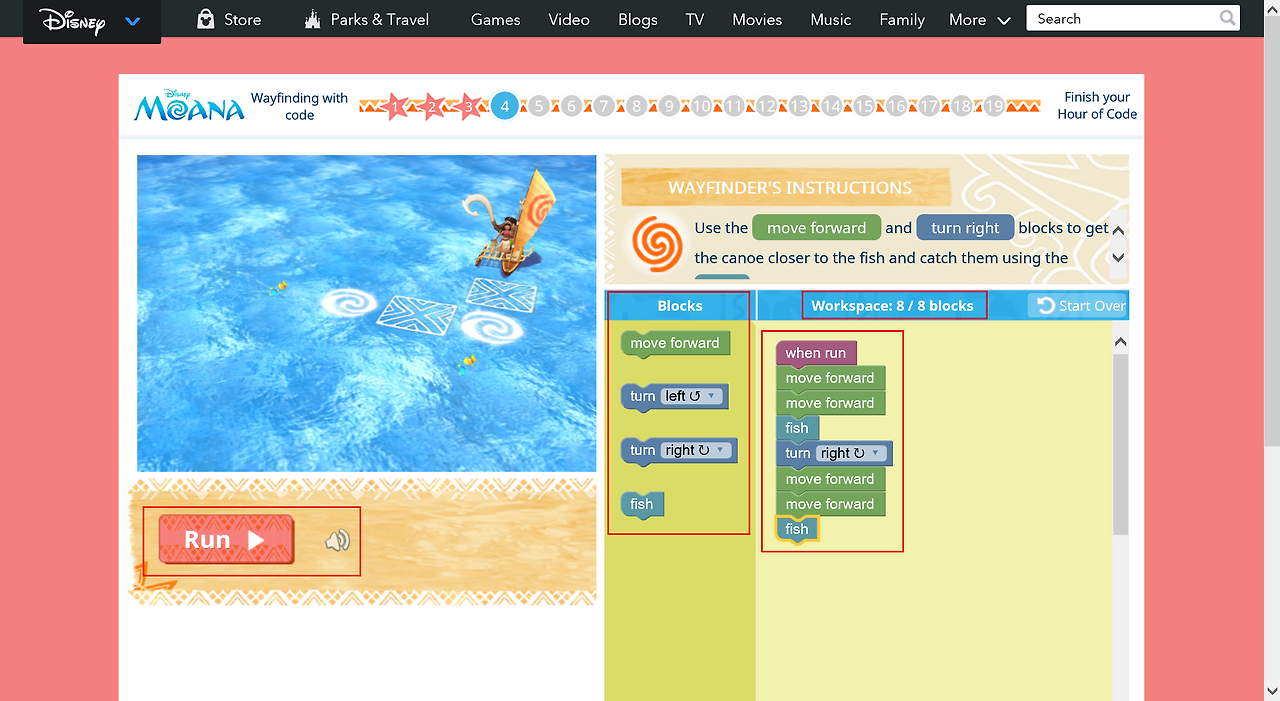Screen dimensions: 1280x701
Task: Open the Movies menu item
Action: pos(757,19)
